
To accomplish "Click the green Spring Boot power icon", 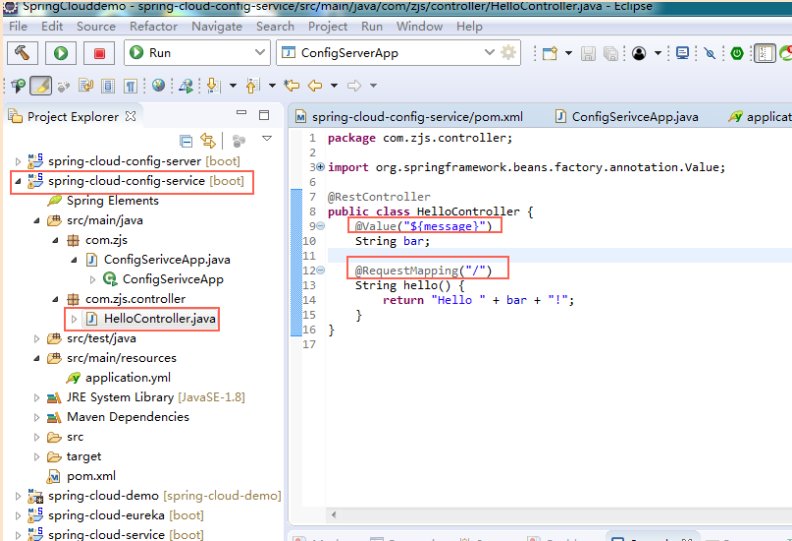I will coord(737,53).
